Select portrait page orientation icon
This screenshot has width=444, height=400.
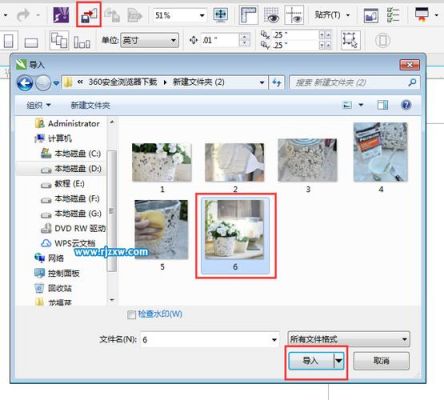click(x=8, y=41)
